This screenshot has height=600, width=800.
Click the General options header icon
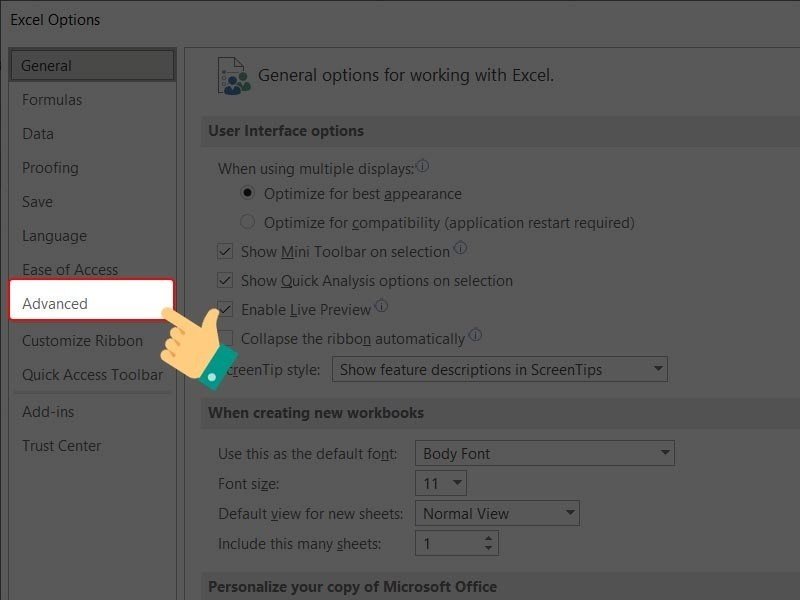234,75
